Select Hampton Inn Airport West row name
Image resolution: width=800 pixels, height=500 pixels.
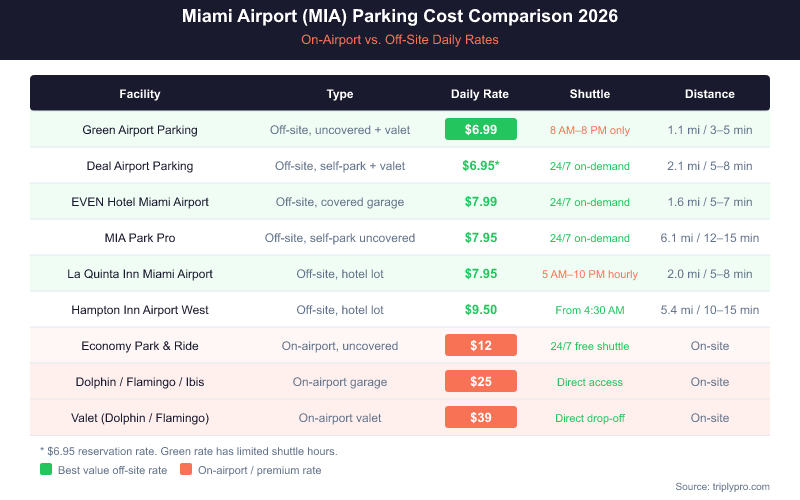(140, 310)
